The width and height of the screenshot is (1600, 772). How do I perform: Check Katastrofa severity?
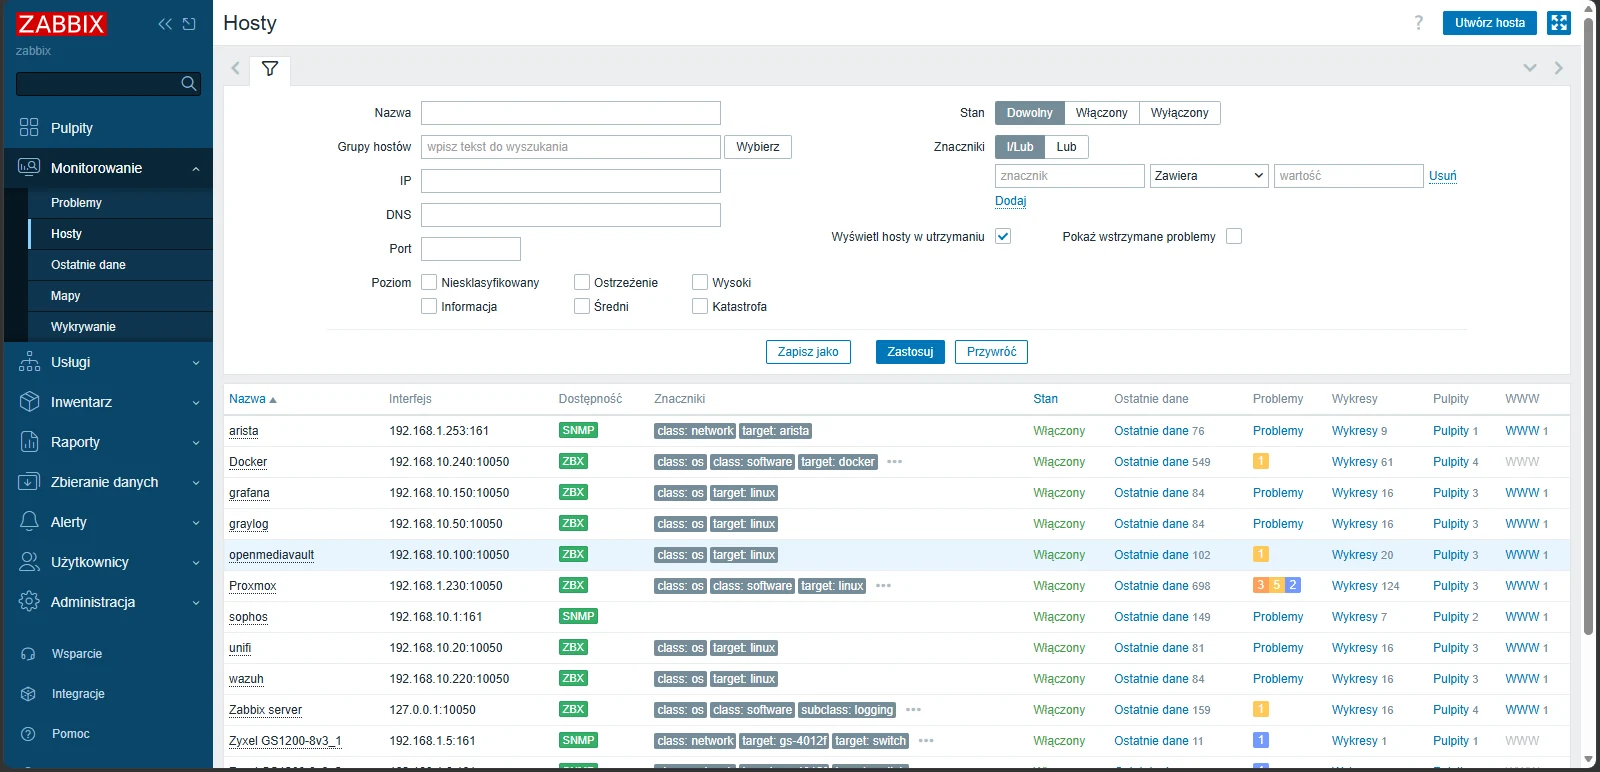[700, 306]
